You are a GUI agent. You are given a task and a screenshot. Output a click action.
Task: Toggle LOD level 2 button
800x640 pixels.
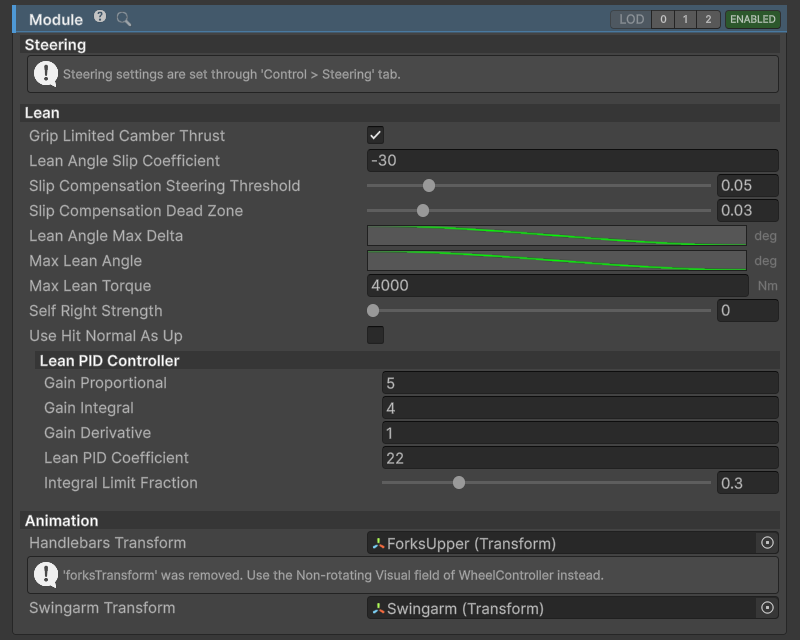708,19
